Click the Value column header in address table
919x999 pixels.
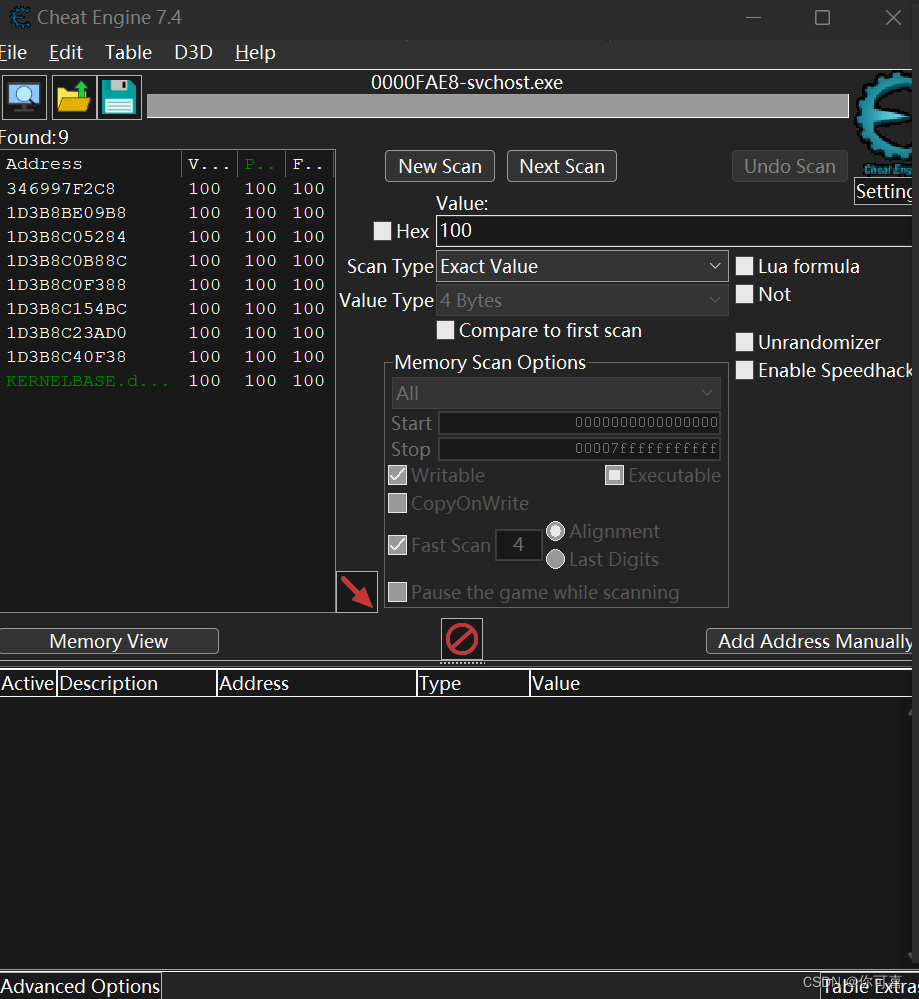tap(721, 683)
